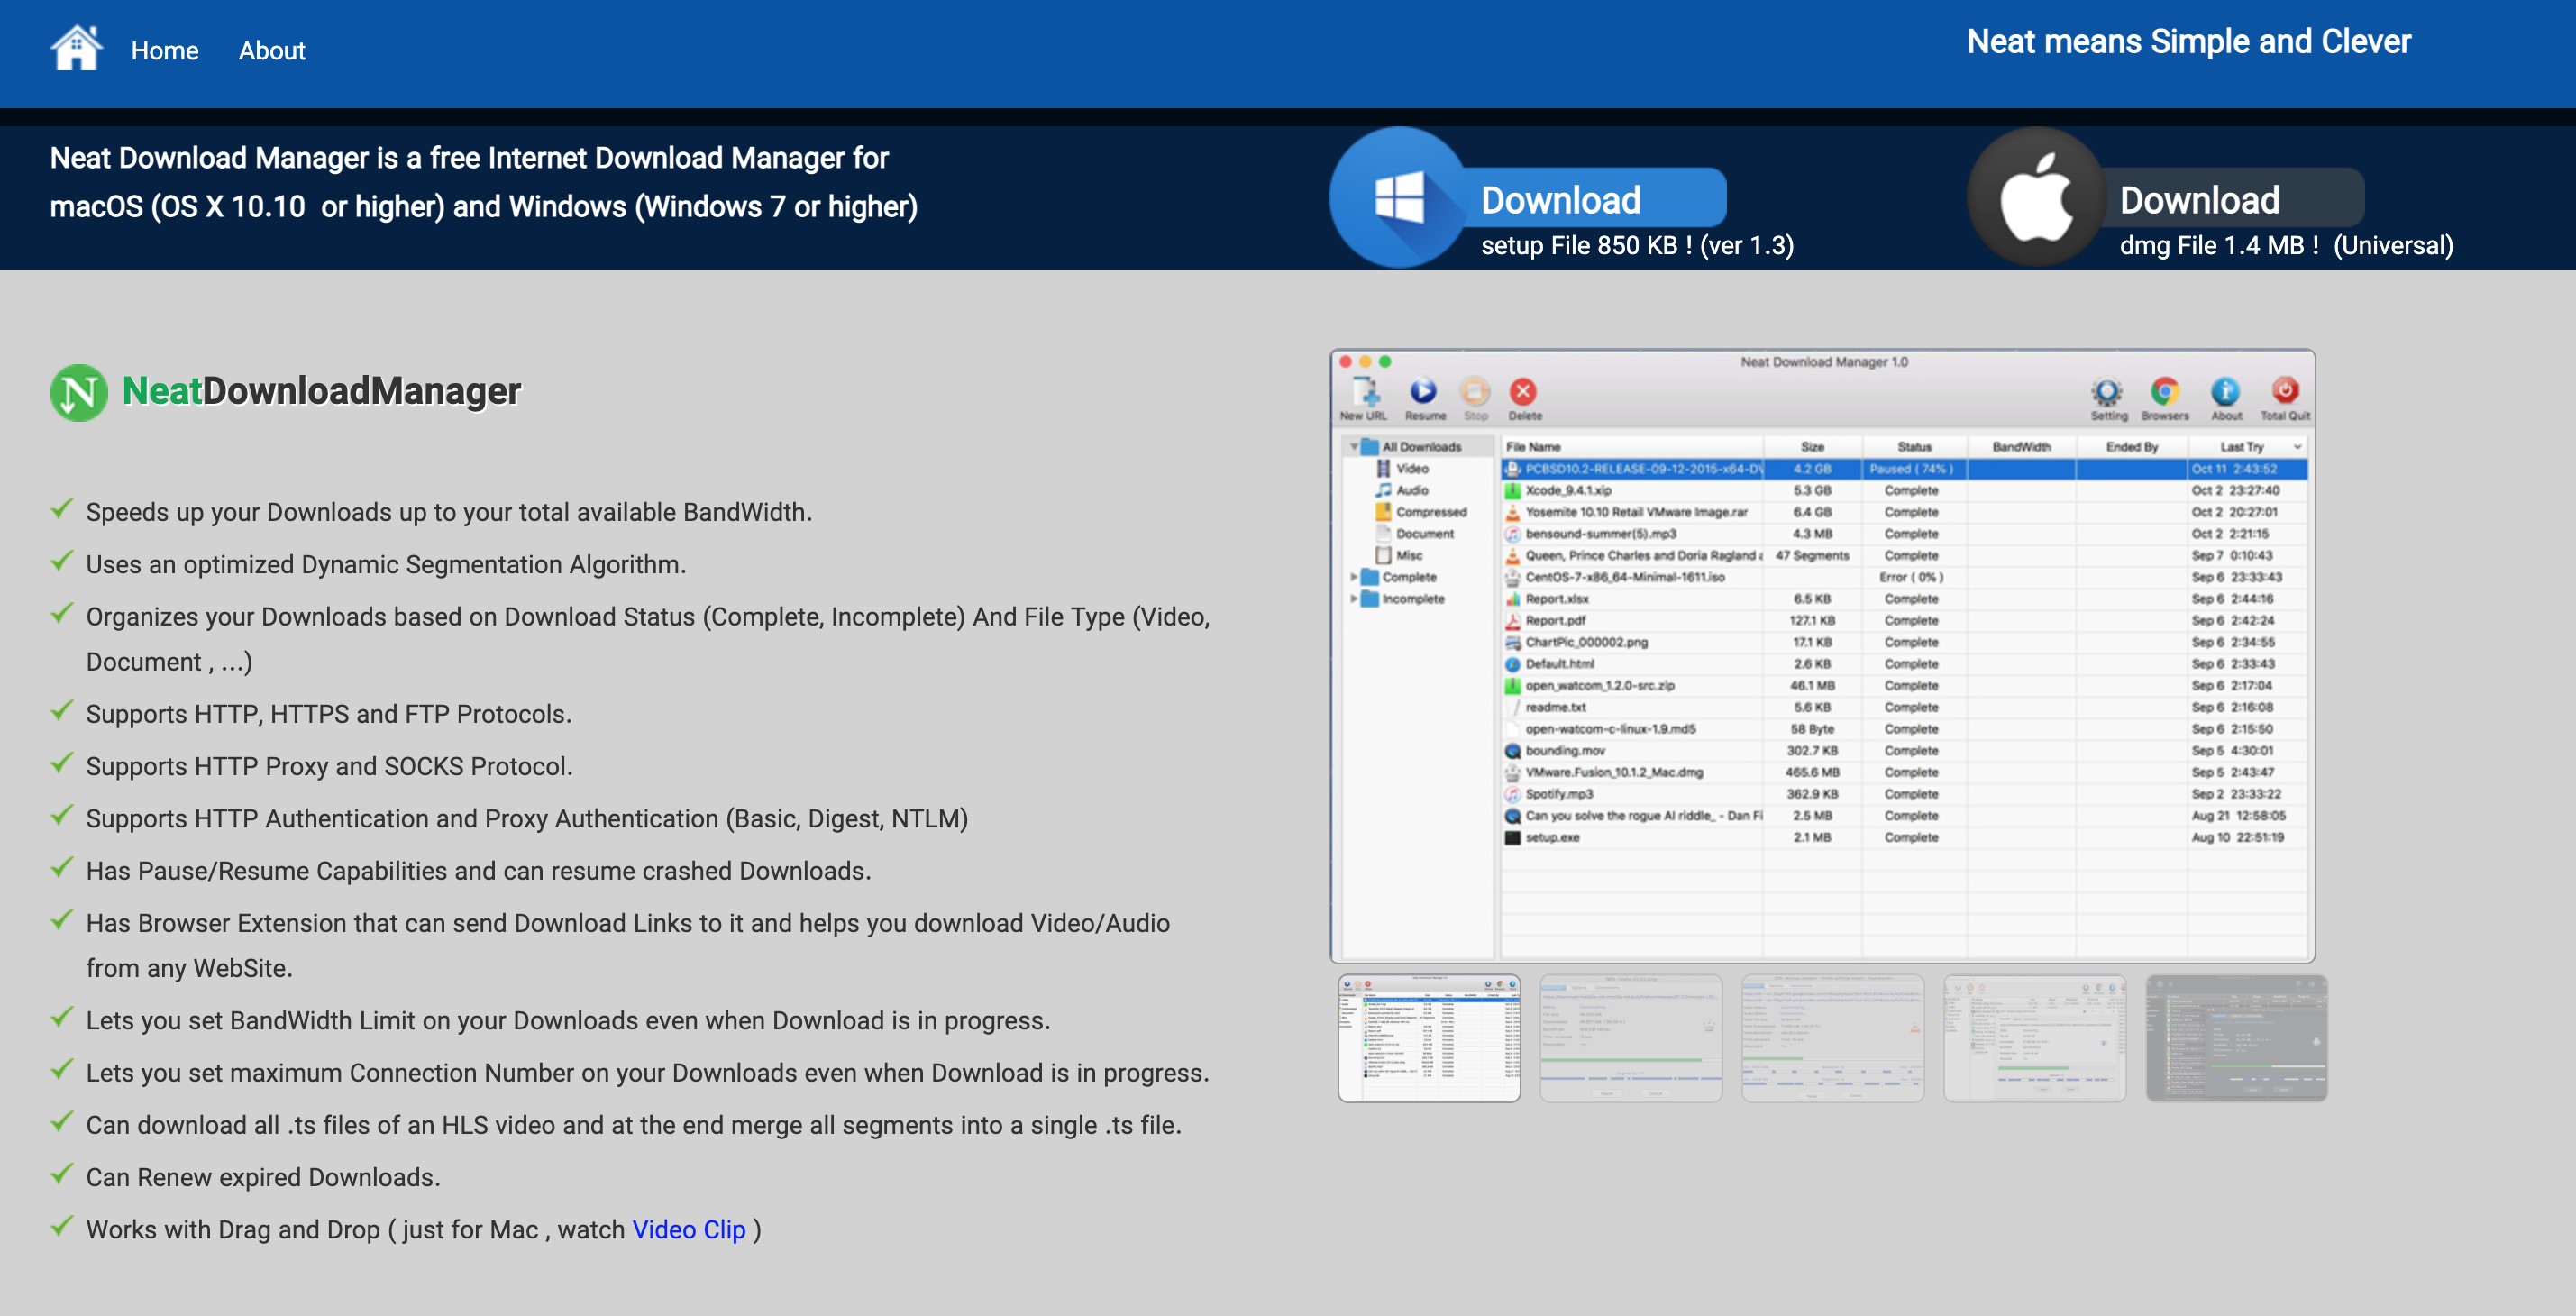Open the Home navigation menu item
Screen dimensions: 2576x1316
(164, 50)
